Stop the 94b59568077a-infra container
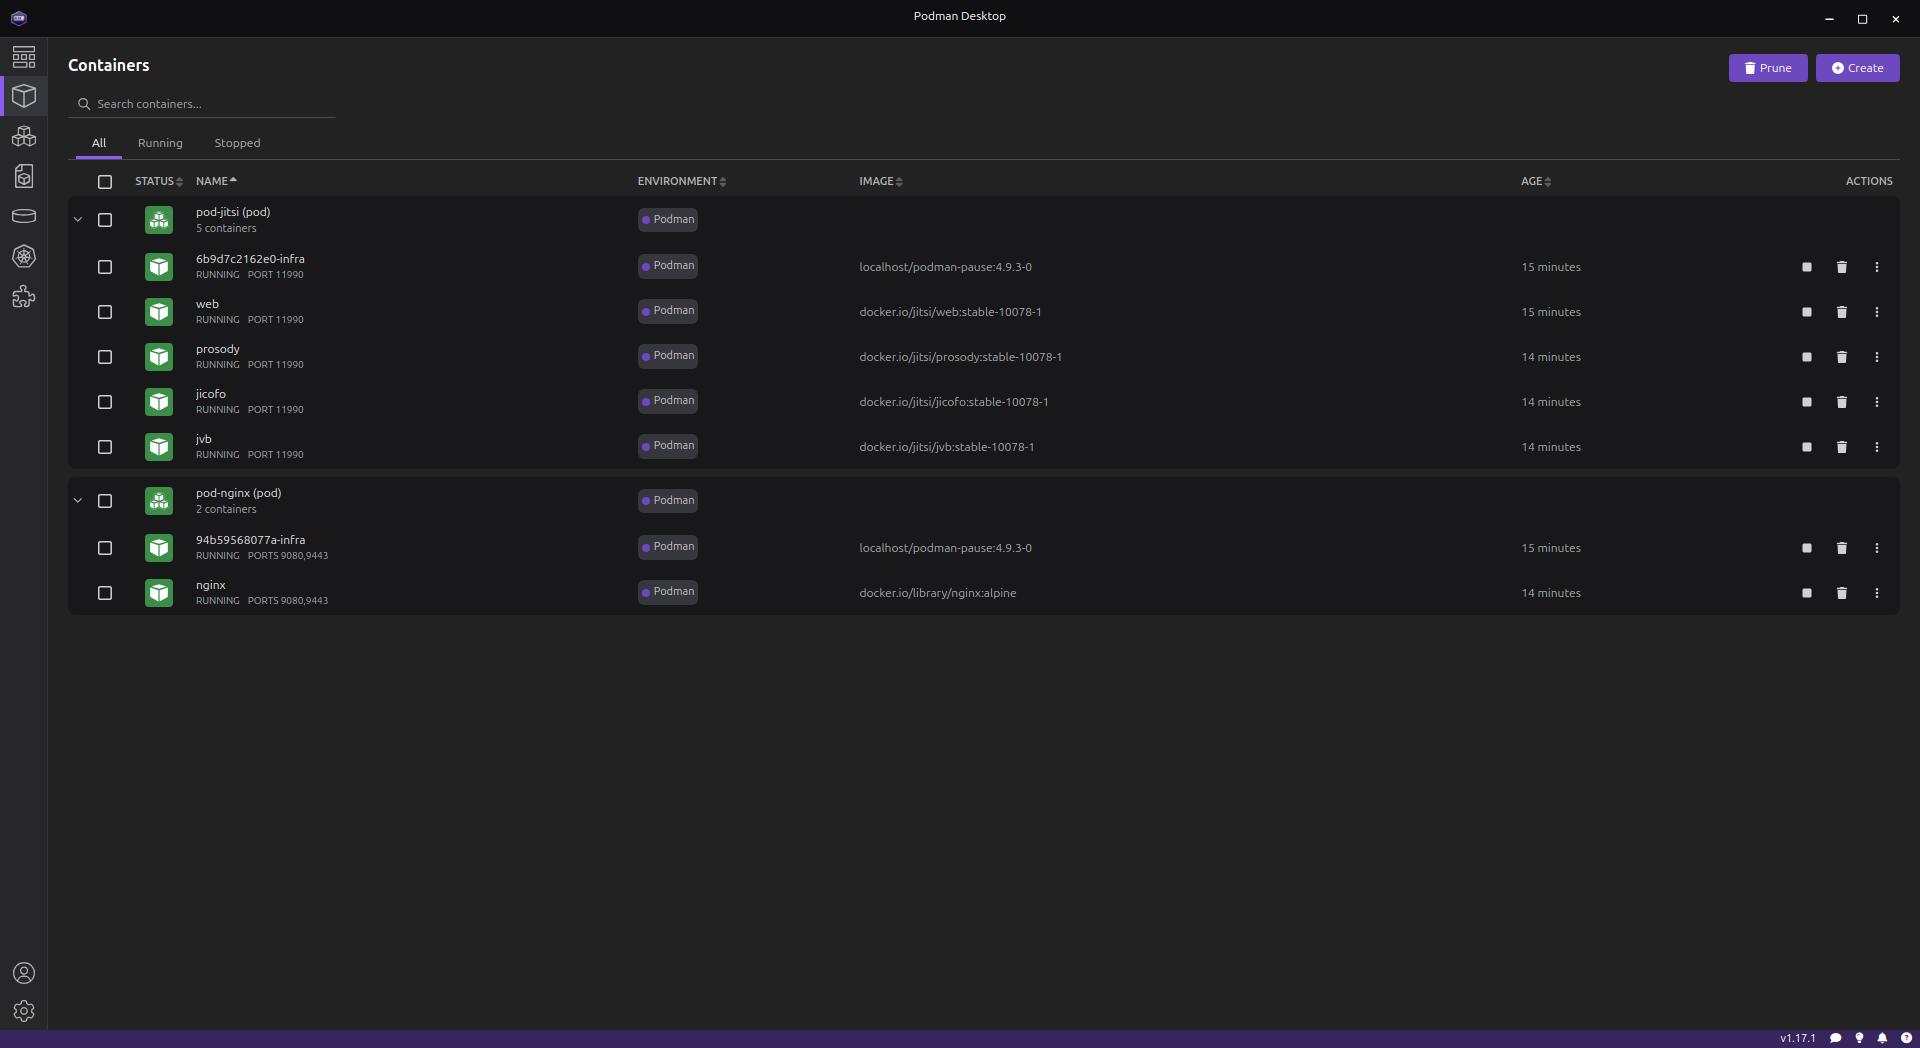Image resolution: width=1920 pixels, height=1048 pixels. tap(1807, 548)
